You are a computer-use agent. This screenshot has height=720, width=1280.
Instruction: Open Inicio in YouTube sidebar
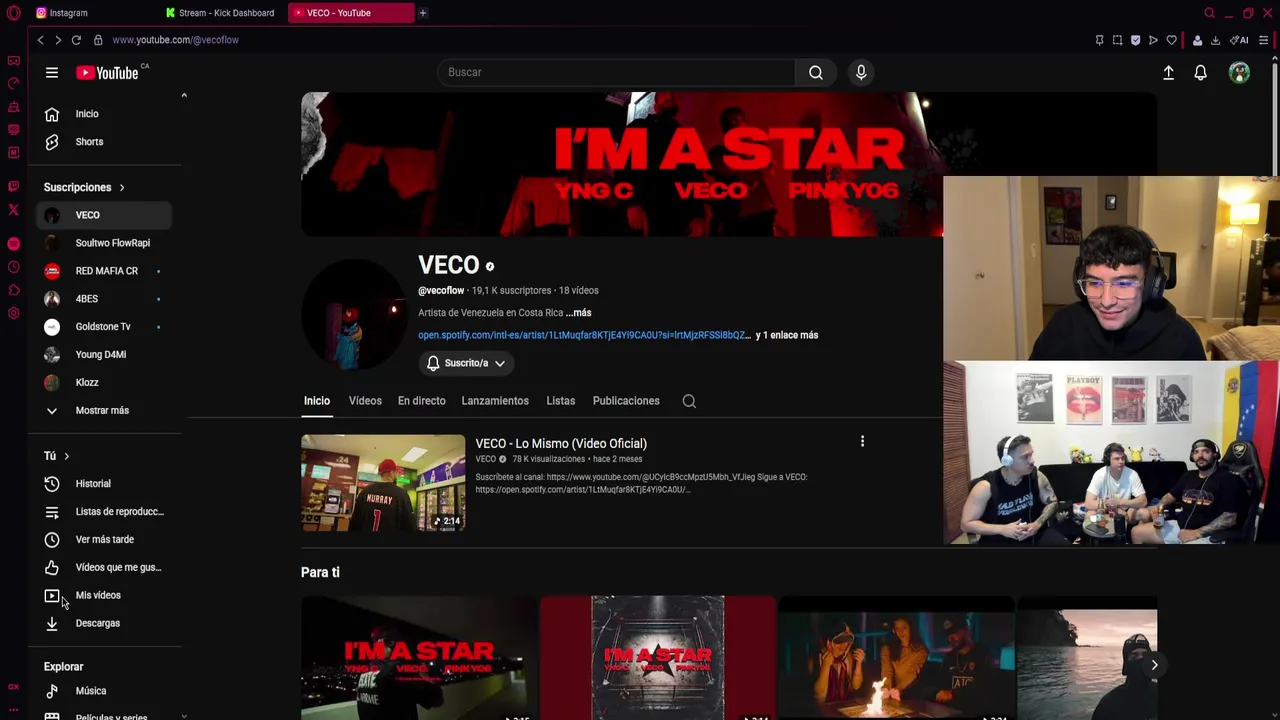pos(104,114)
